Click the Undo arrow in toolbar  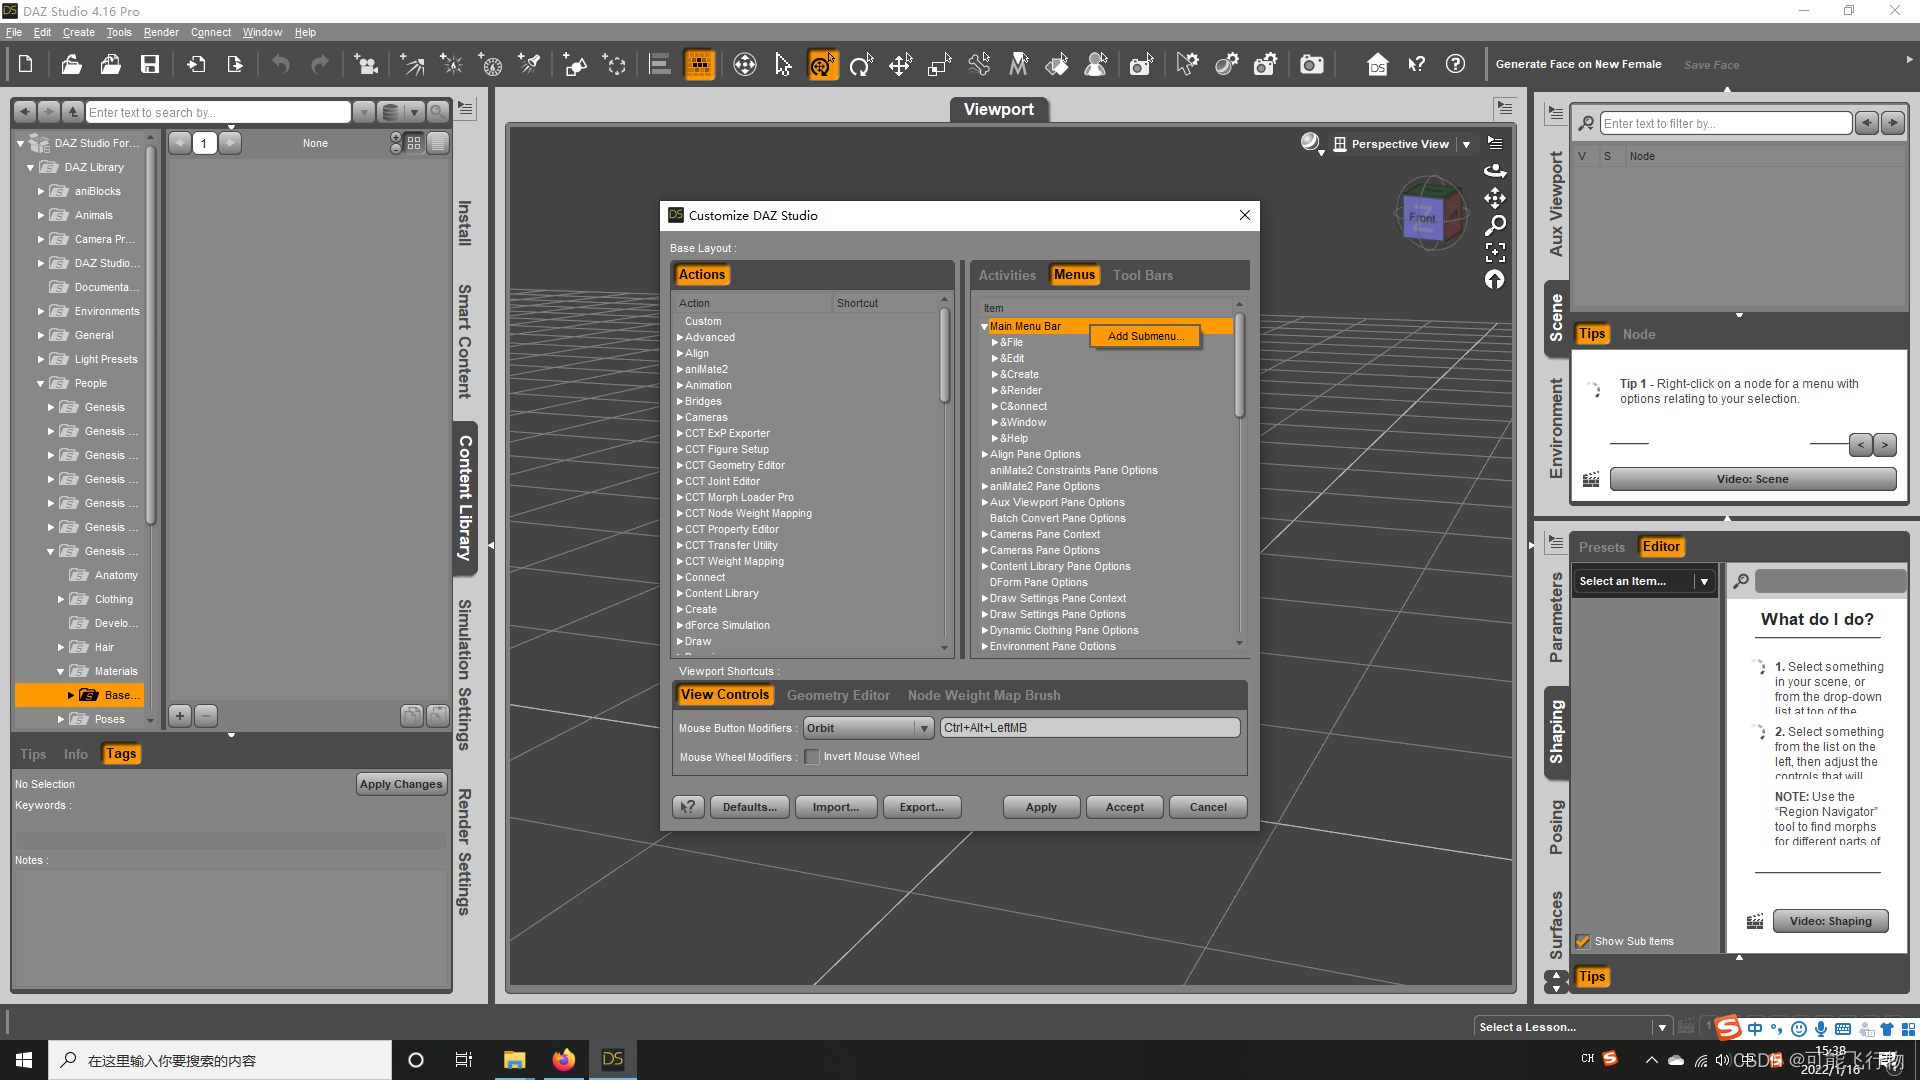pos(281,65)
